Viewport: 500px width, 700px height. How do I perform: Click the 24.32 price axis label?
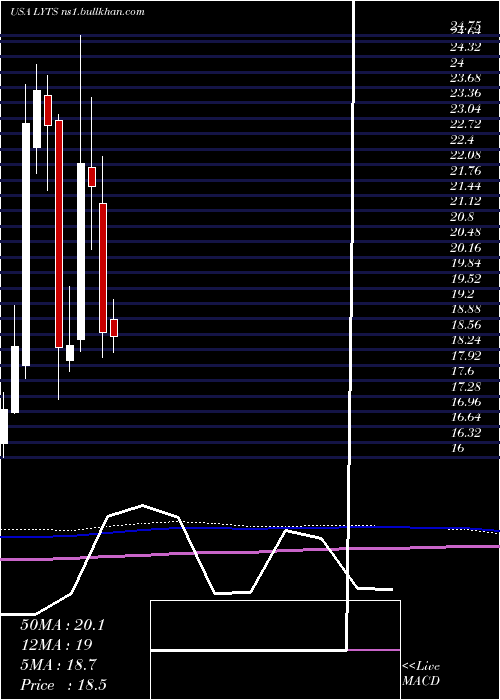466,47
